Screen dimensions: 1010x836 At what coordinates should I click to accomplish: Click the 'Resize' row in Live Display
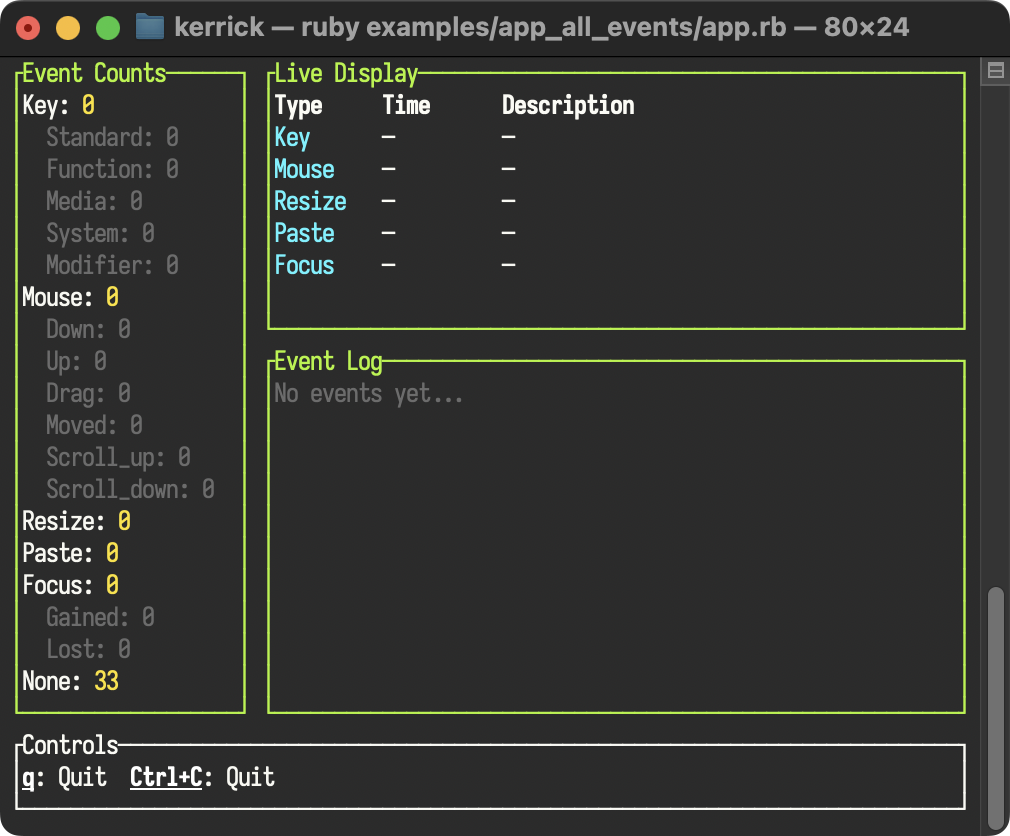point(616,201)
